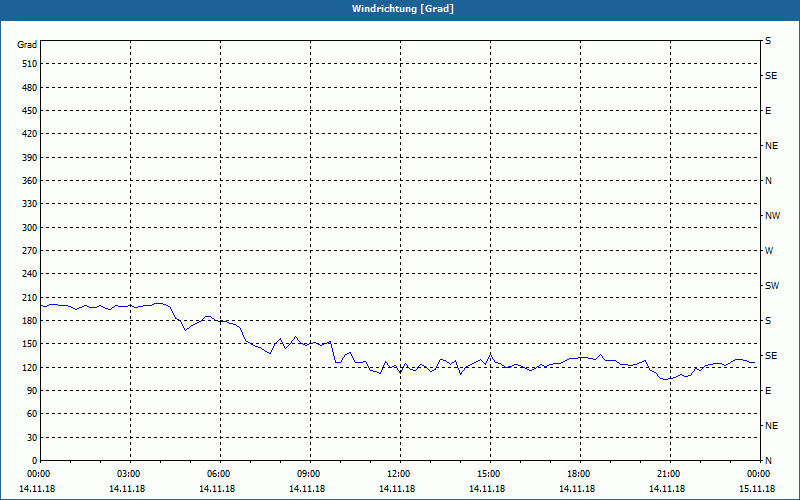Click the S compass label on the 180 gridline

pos(768,320)
